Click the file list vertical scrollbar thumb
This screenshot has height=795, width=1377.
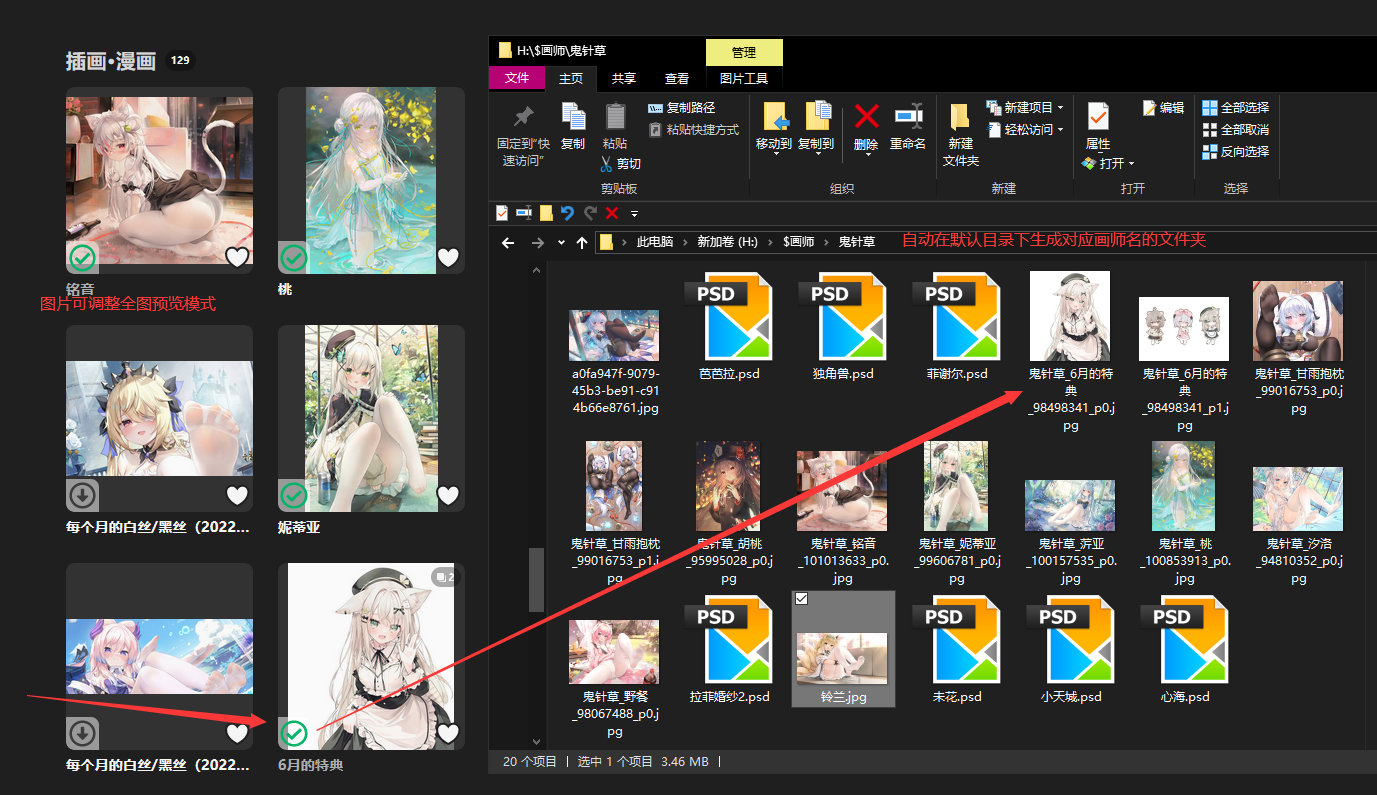coord(536,578)
